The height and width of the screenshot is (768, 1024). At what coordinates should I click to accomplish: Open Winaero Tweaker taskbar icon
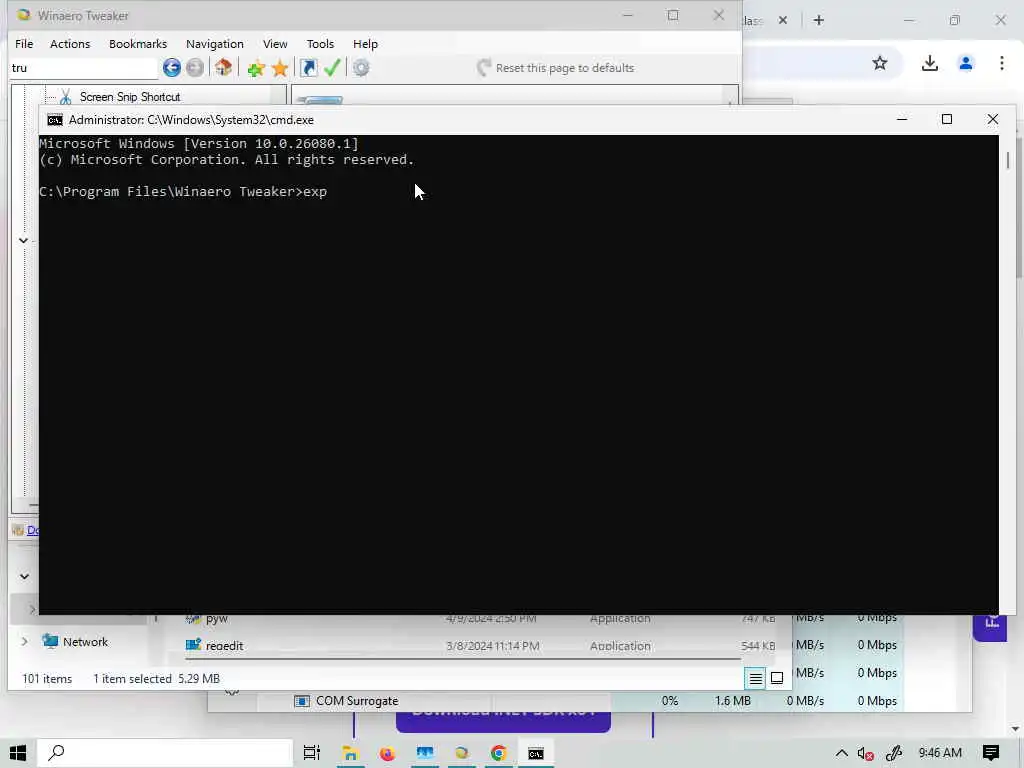click(x=462, y=753)
